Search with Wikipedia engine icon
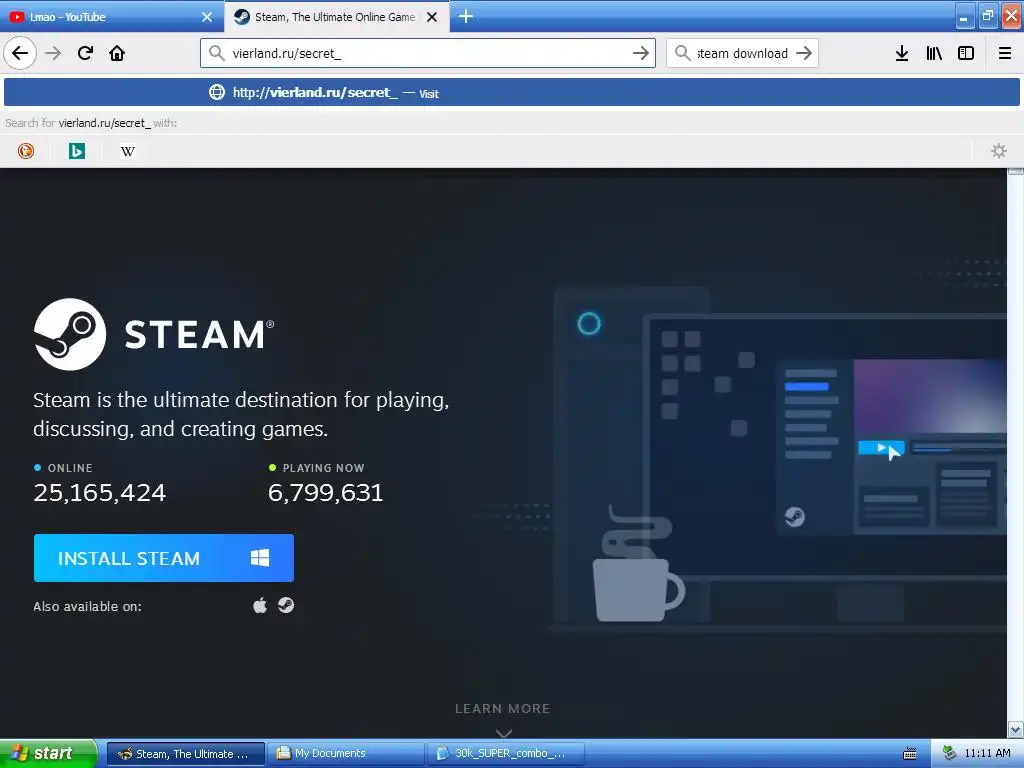1024x768 pixels. (128, 151)
